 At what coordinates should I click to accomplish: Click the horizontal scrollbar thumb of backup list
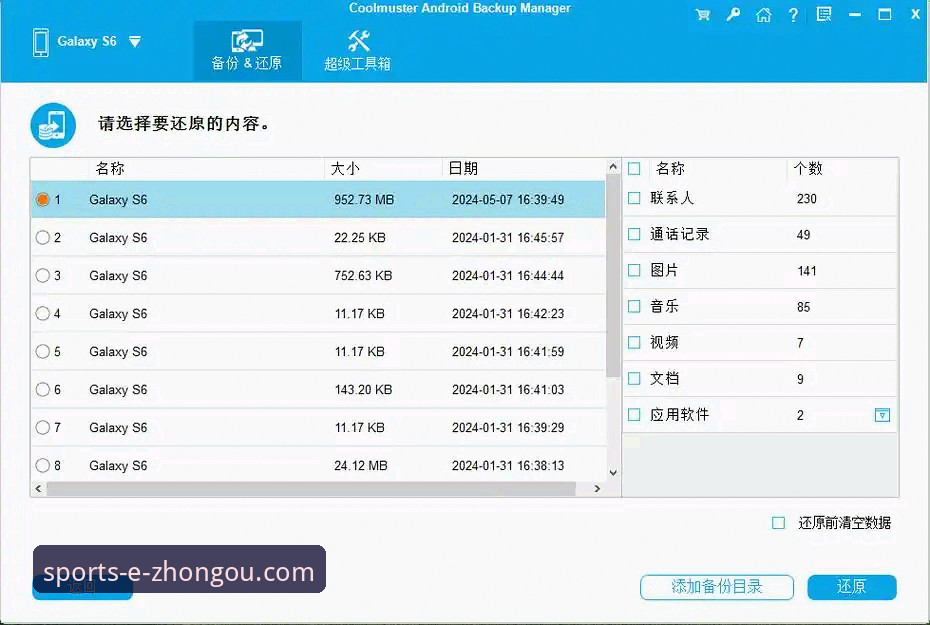(x=311, y=489)
